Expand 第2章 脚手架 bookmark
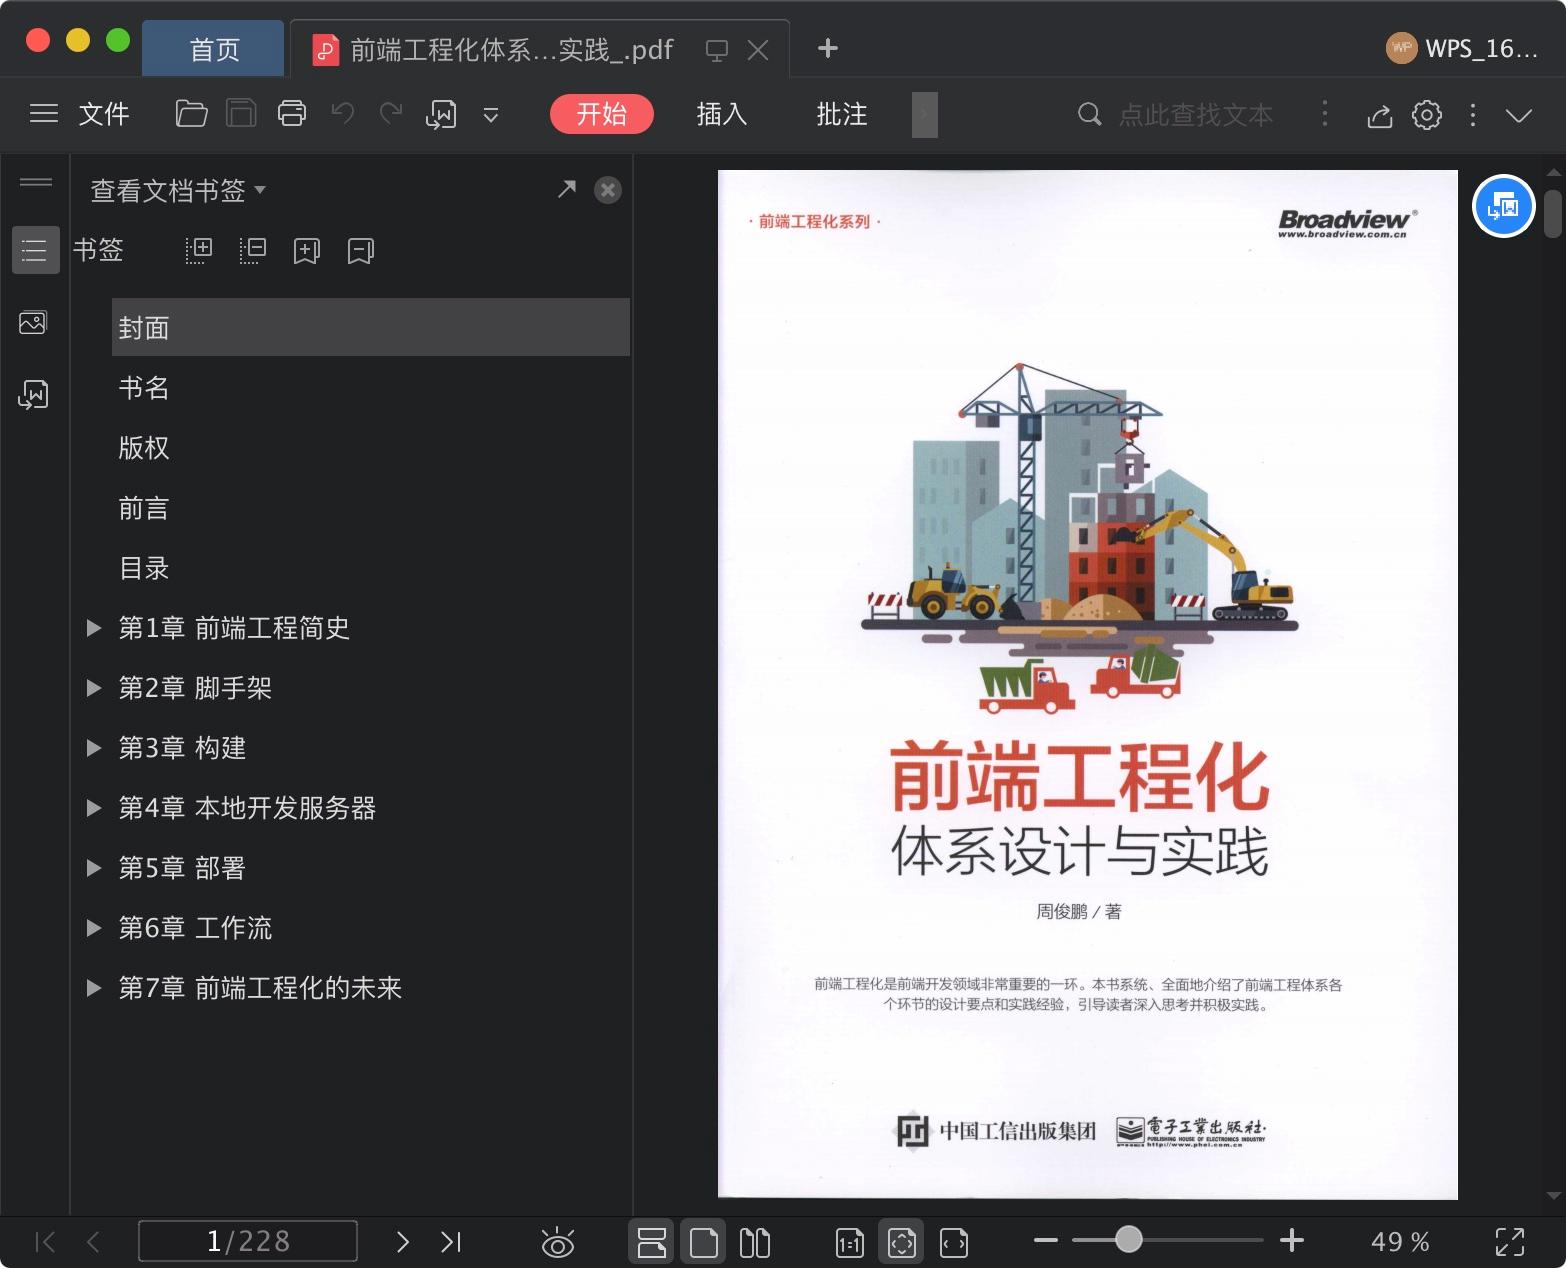Viewport: 1566px width, 1268px height. 94,688
